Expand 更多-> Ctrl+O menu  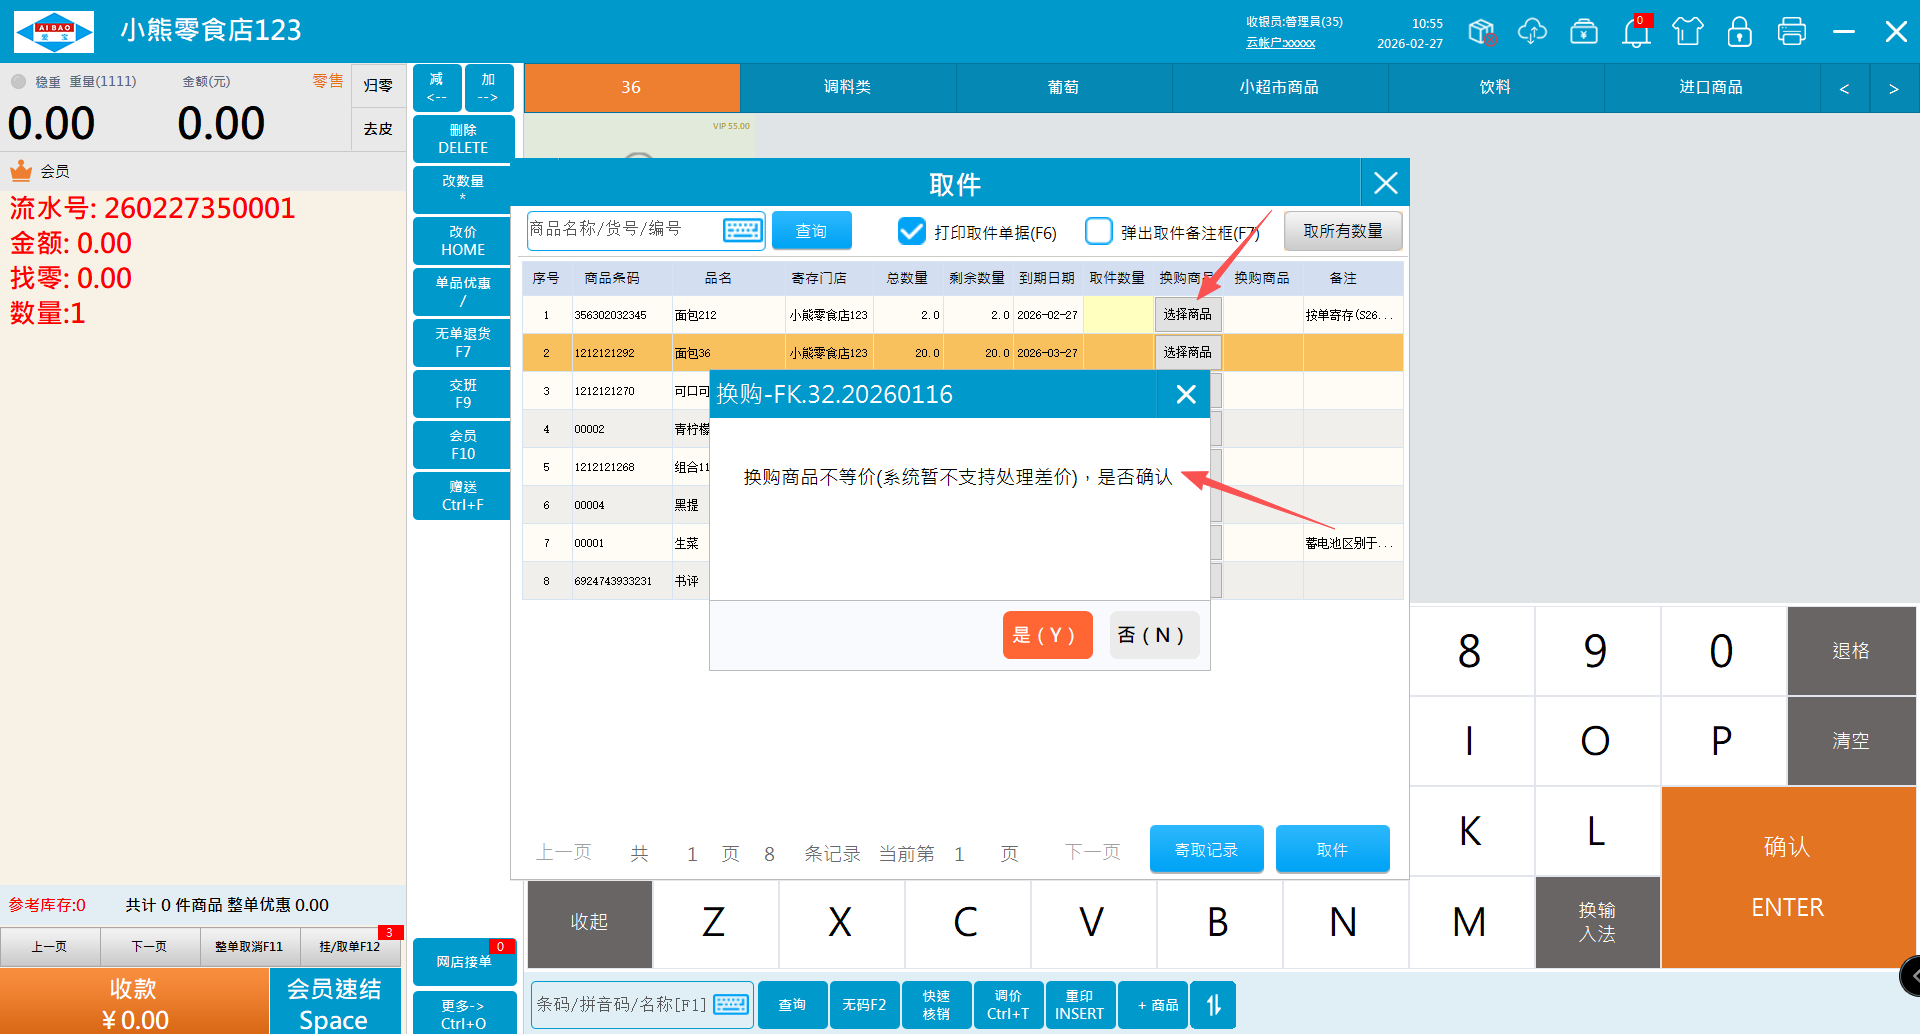tap(463, 1013)
